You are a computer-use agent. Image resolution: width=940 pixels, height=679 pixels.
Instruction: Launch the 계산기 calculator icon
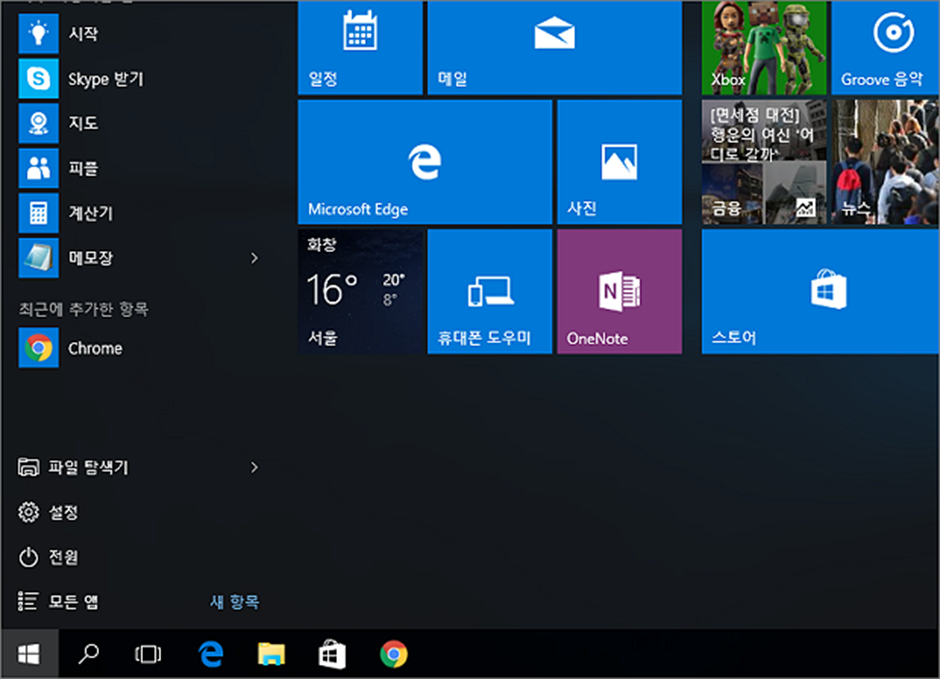[38, 213]
